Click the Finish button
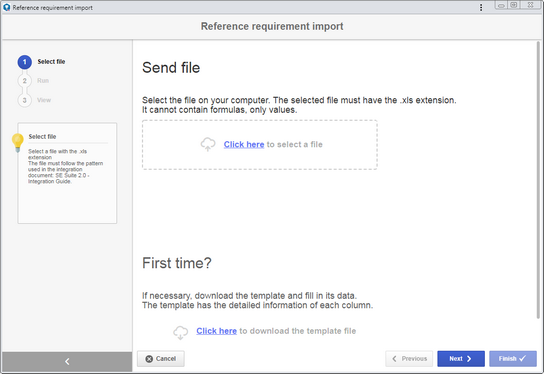The width and height of the screenshot is (544, 374). click(x=513, y=359)
